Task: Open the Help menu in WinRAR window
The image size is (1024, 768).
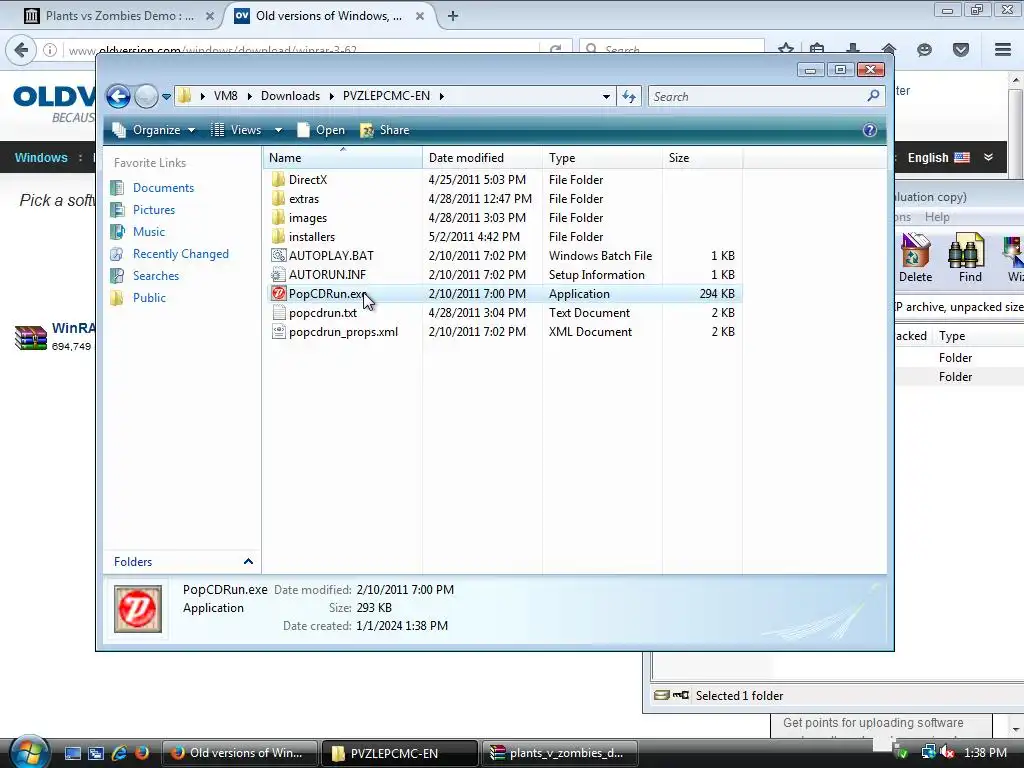Action: [x=936, y=217]
